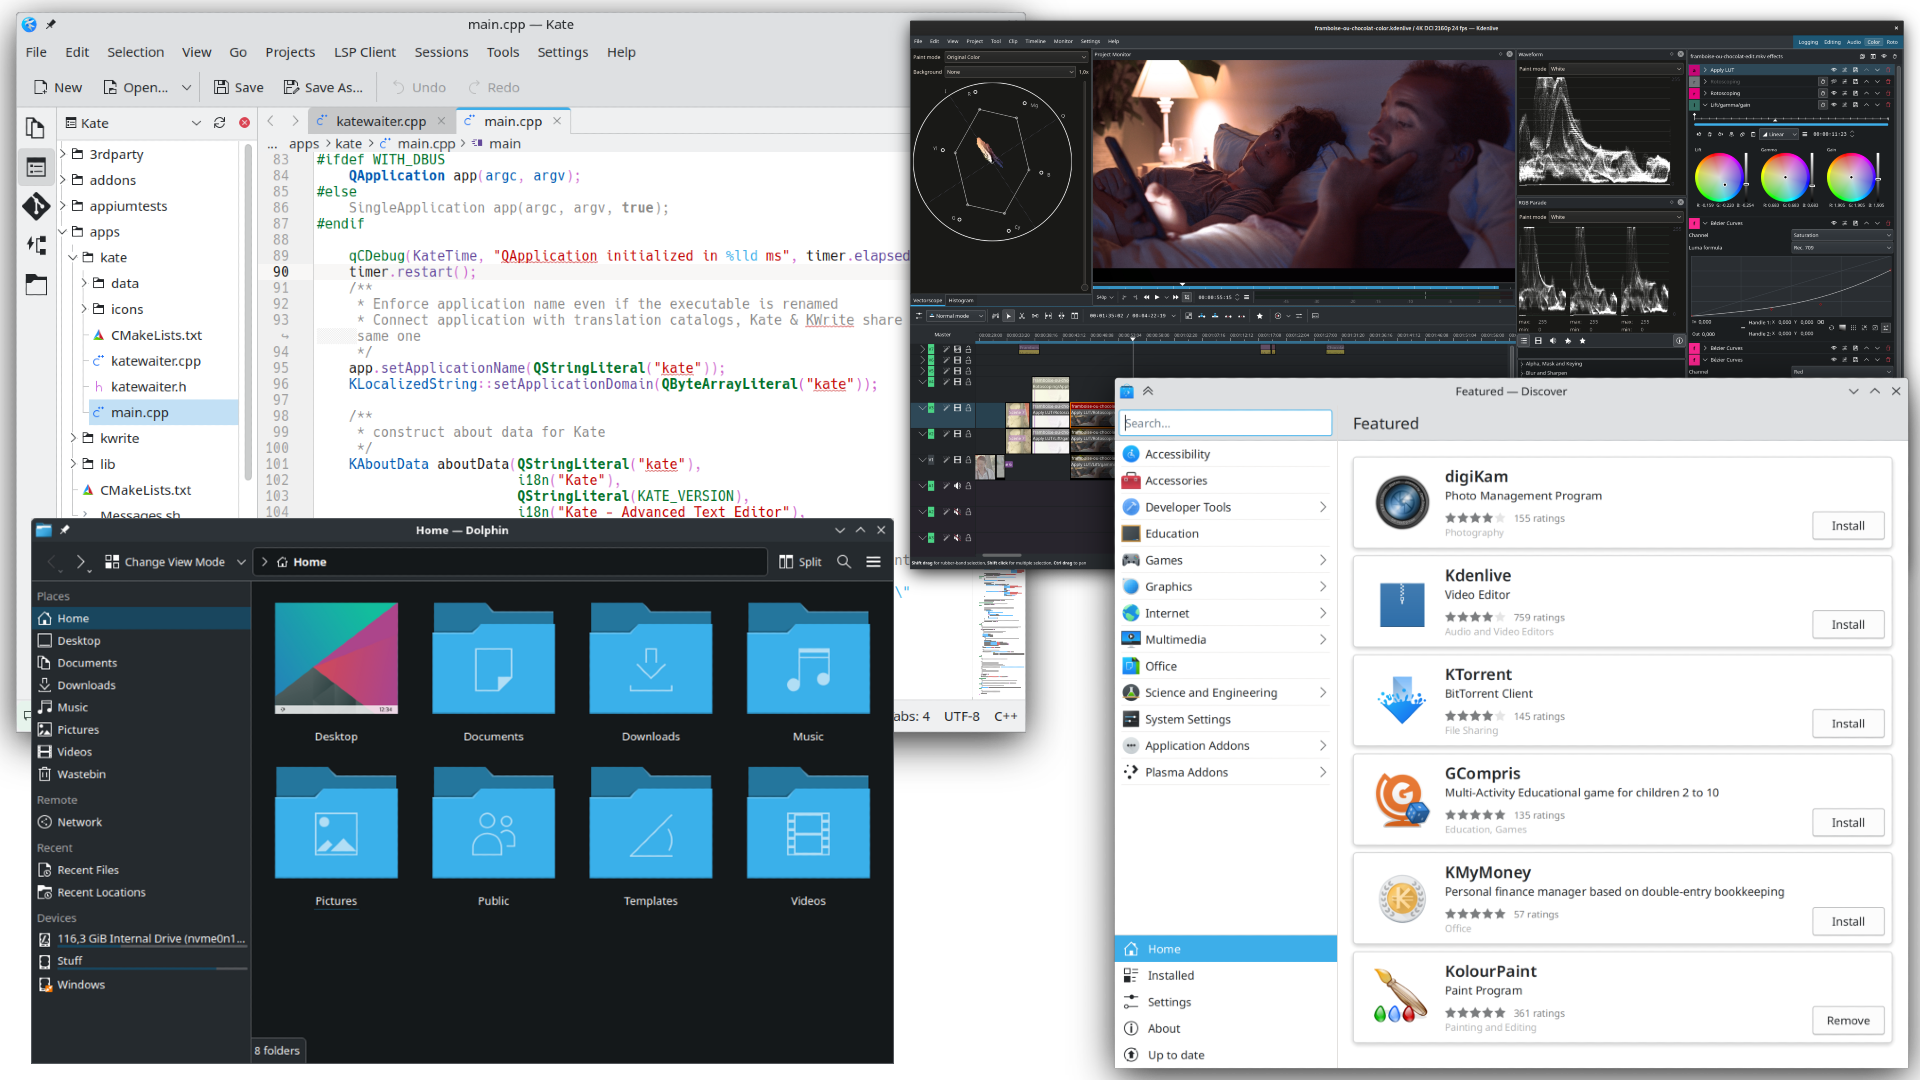
Task: Open the Filesystem Browser icon in Kate's sidebar
Action: pyautogui.click(x=35, y=284)
